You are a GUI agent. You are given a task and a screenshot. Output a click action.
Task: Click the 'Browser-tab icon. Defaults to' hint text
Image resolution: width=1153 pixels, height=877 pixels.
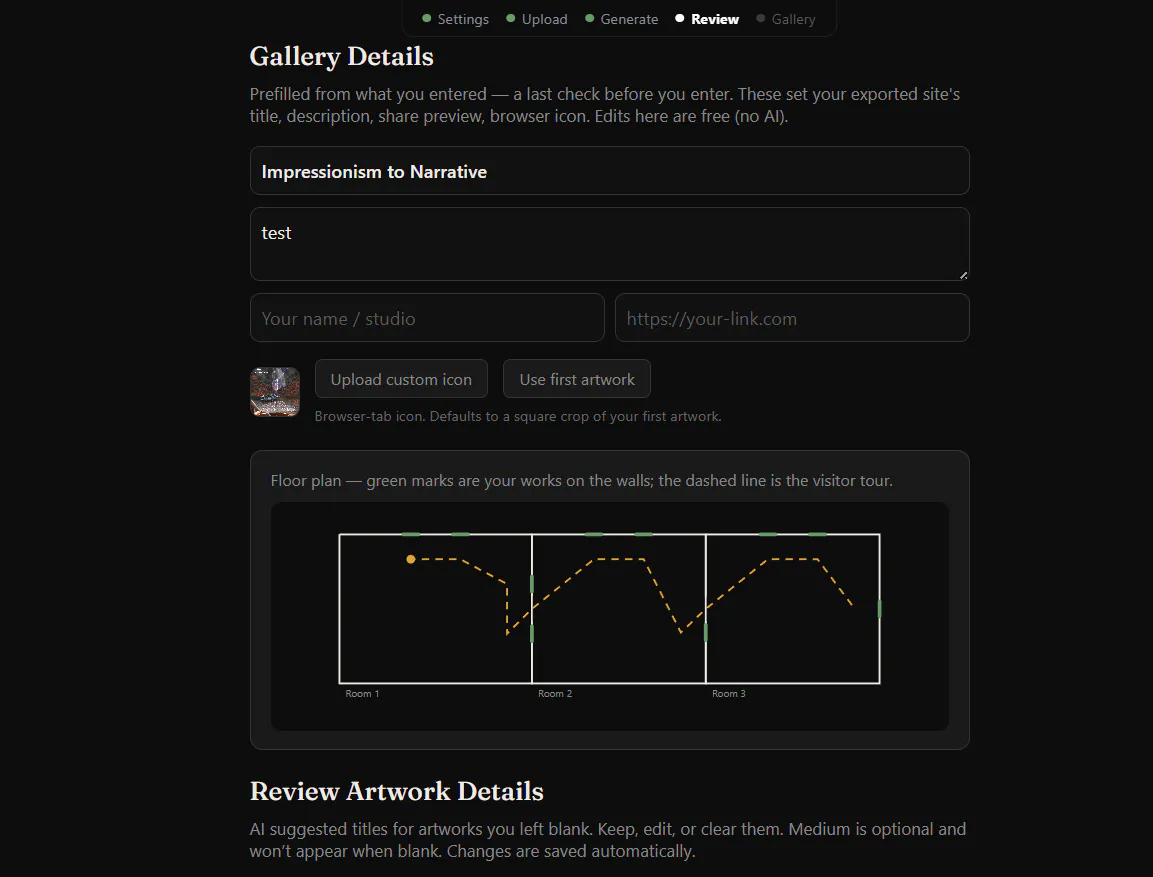click(518, 416)
